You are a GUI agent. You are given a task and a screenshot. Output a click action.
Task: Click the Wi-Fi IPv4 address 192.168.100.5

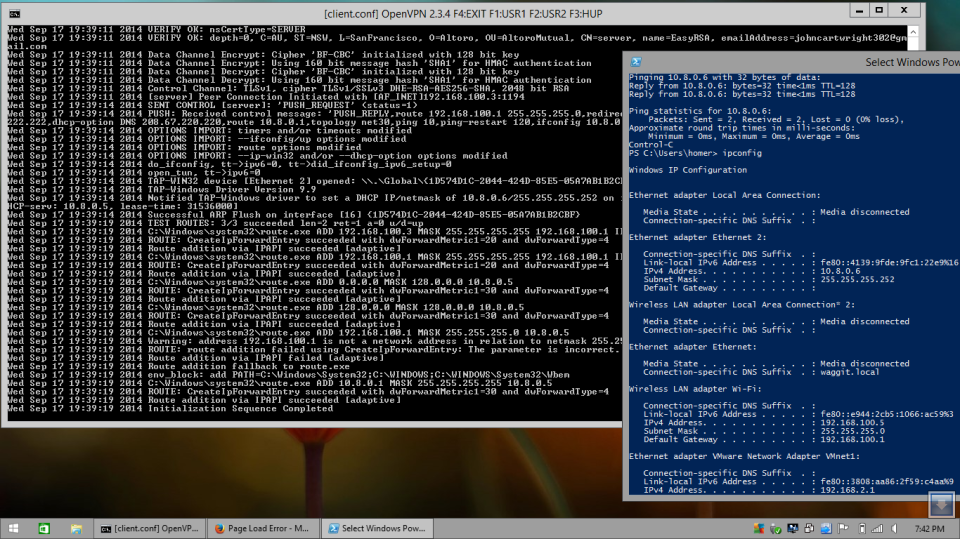[x=852, y=423]
